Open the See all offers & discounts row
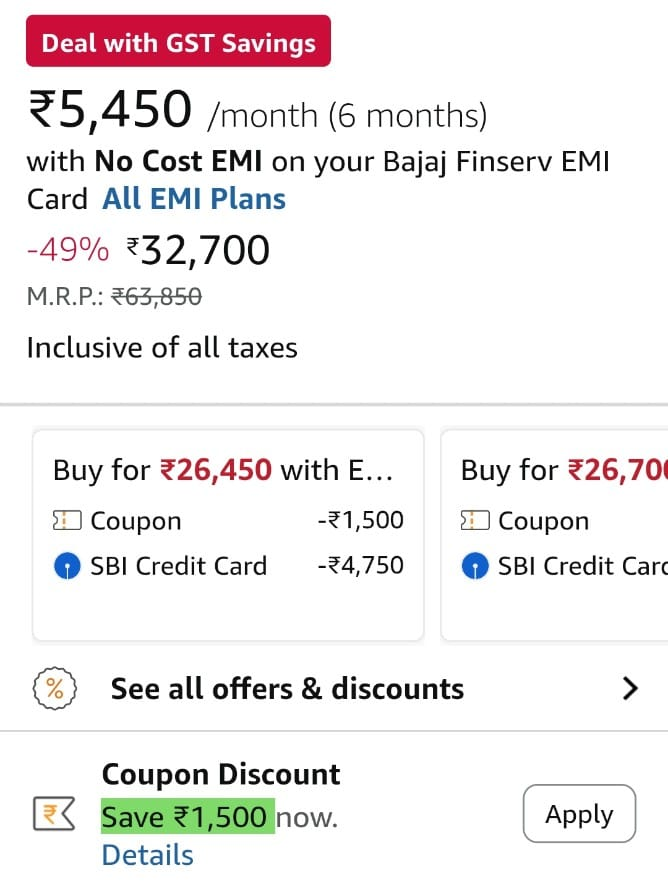 click(x=287, y=688)
